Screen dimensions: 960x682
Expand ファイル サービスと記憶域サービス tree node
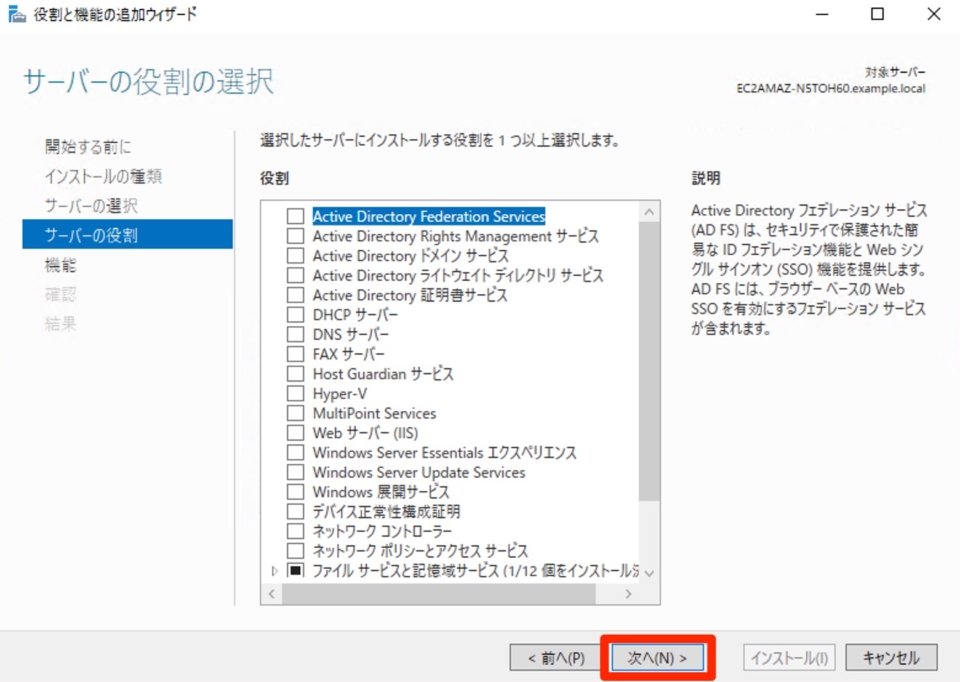(274, 571)
